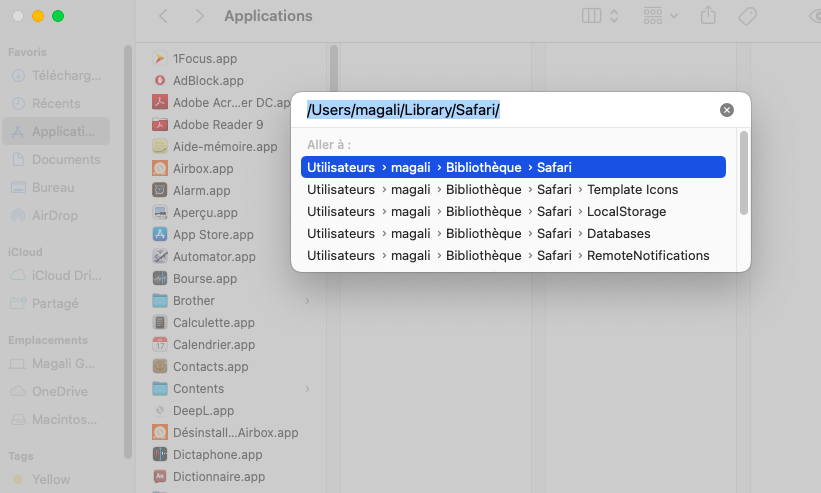Screen dimensions: 821x493
Task: Click the Aperçu.app icon
Action: pyautogui.click(x=160, y=212)
